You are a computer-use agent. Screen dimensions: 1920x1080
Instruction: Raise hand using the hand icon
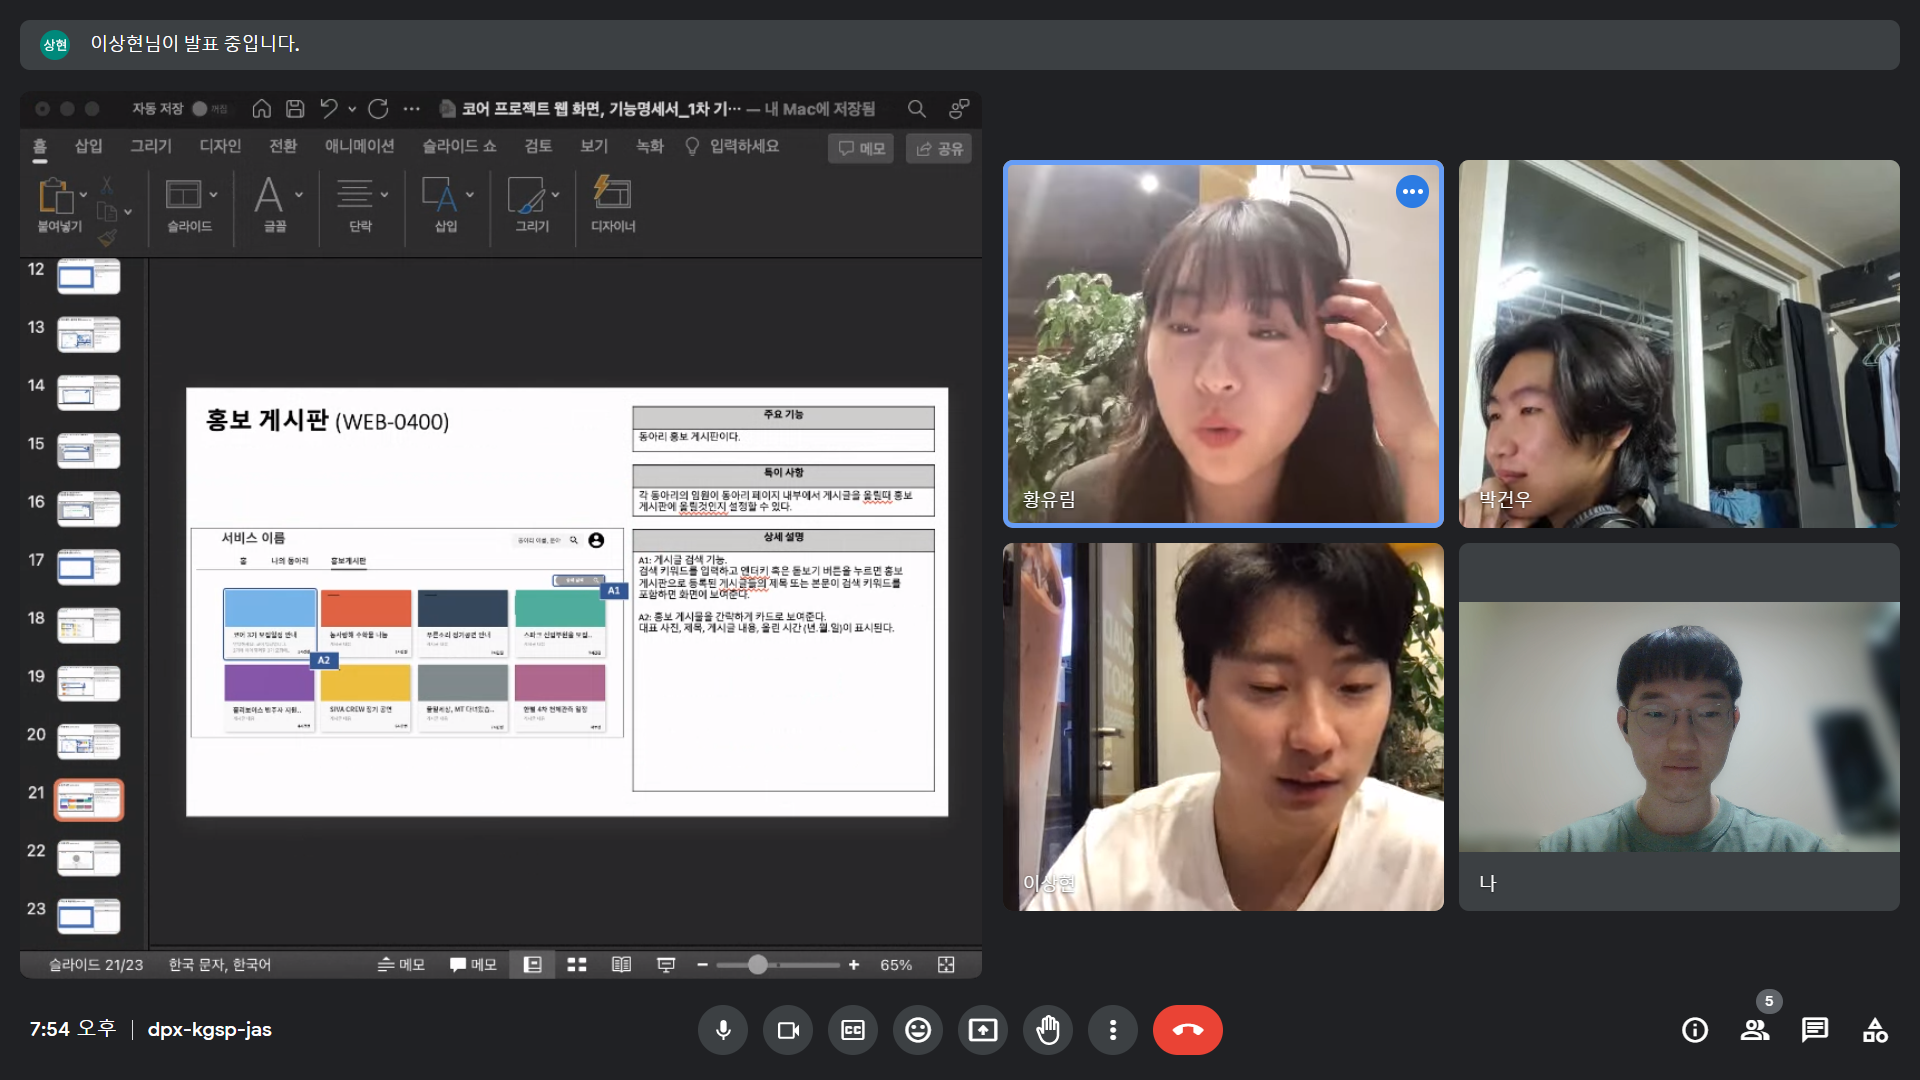(1048, 1030)
